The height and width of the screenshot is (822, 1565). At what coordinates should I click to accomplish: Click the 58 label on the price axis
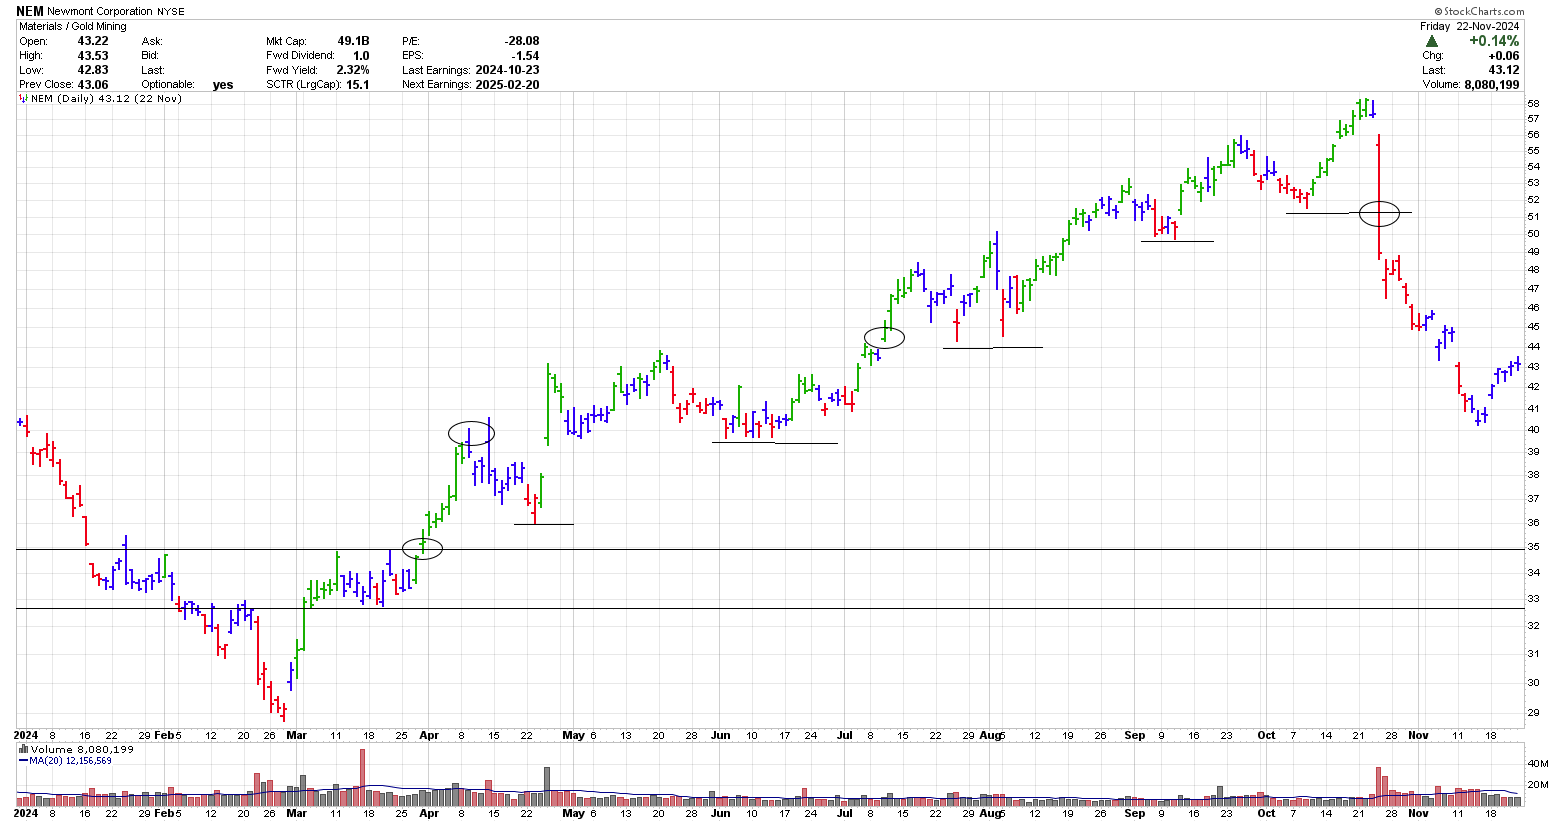point(1533,104)
